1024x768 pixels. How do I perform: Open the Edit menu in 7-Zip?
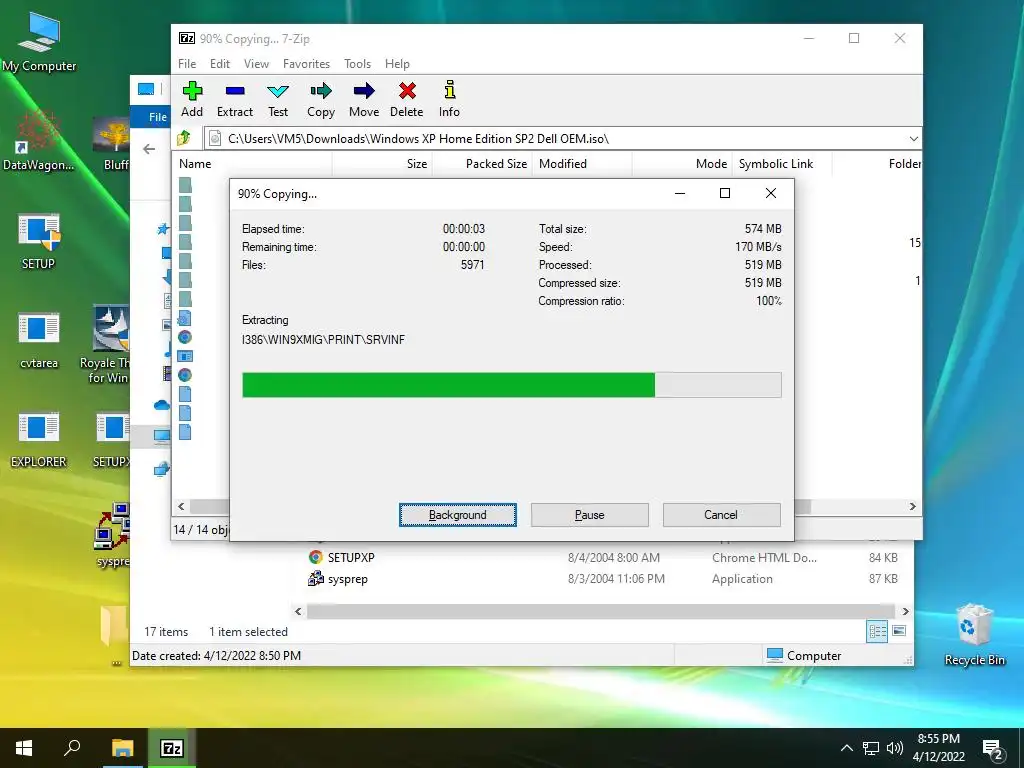coord(219,63)
